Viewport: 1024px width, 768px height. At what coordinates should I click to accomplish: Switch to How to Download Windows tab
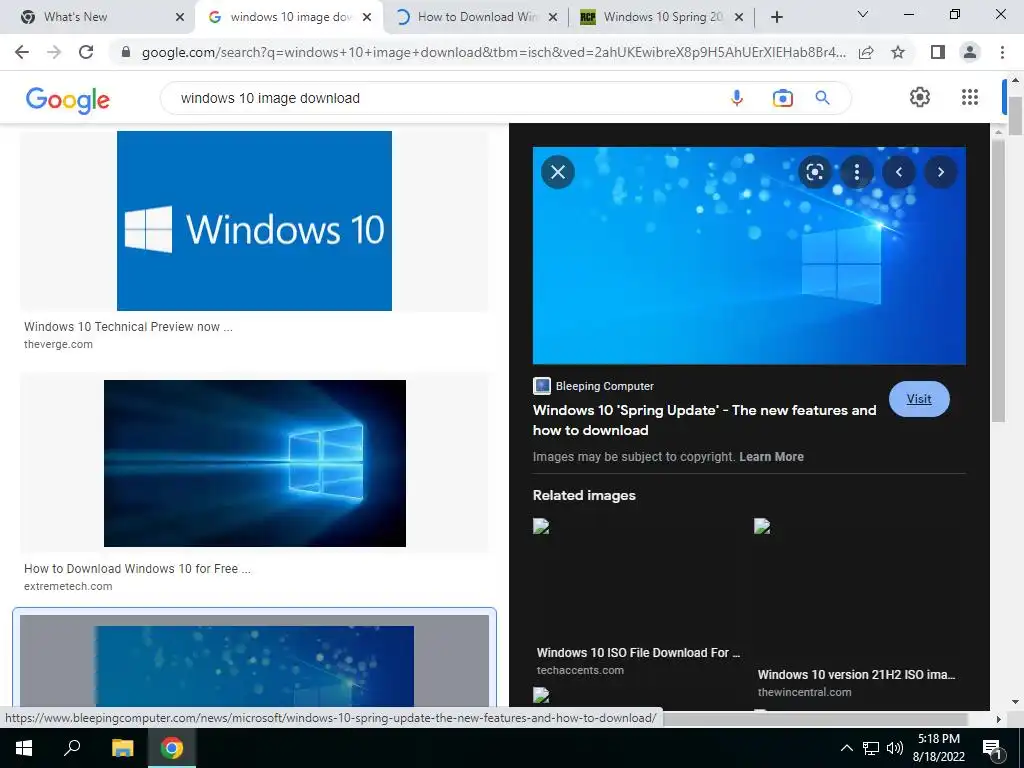coord(477,17)
